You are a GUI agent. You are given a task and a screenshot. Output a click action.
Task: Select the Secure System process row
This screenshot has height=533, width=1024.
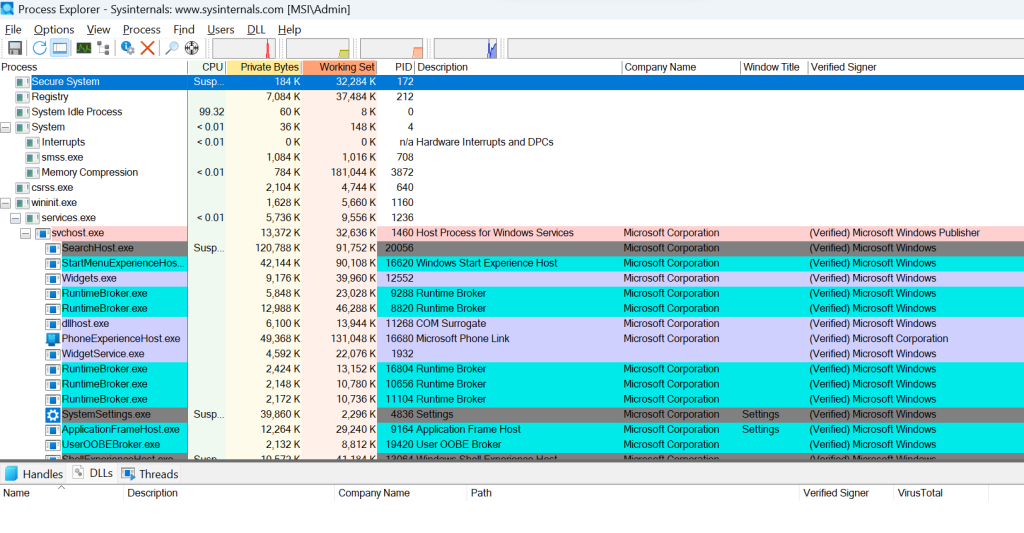(512, 82)
